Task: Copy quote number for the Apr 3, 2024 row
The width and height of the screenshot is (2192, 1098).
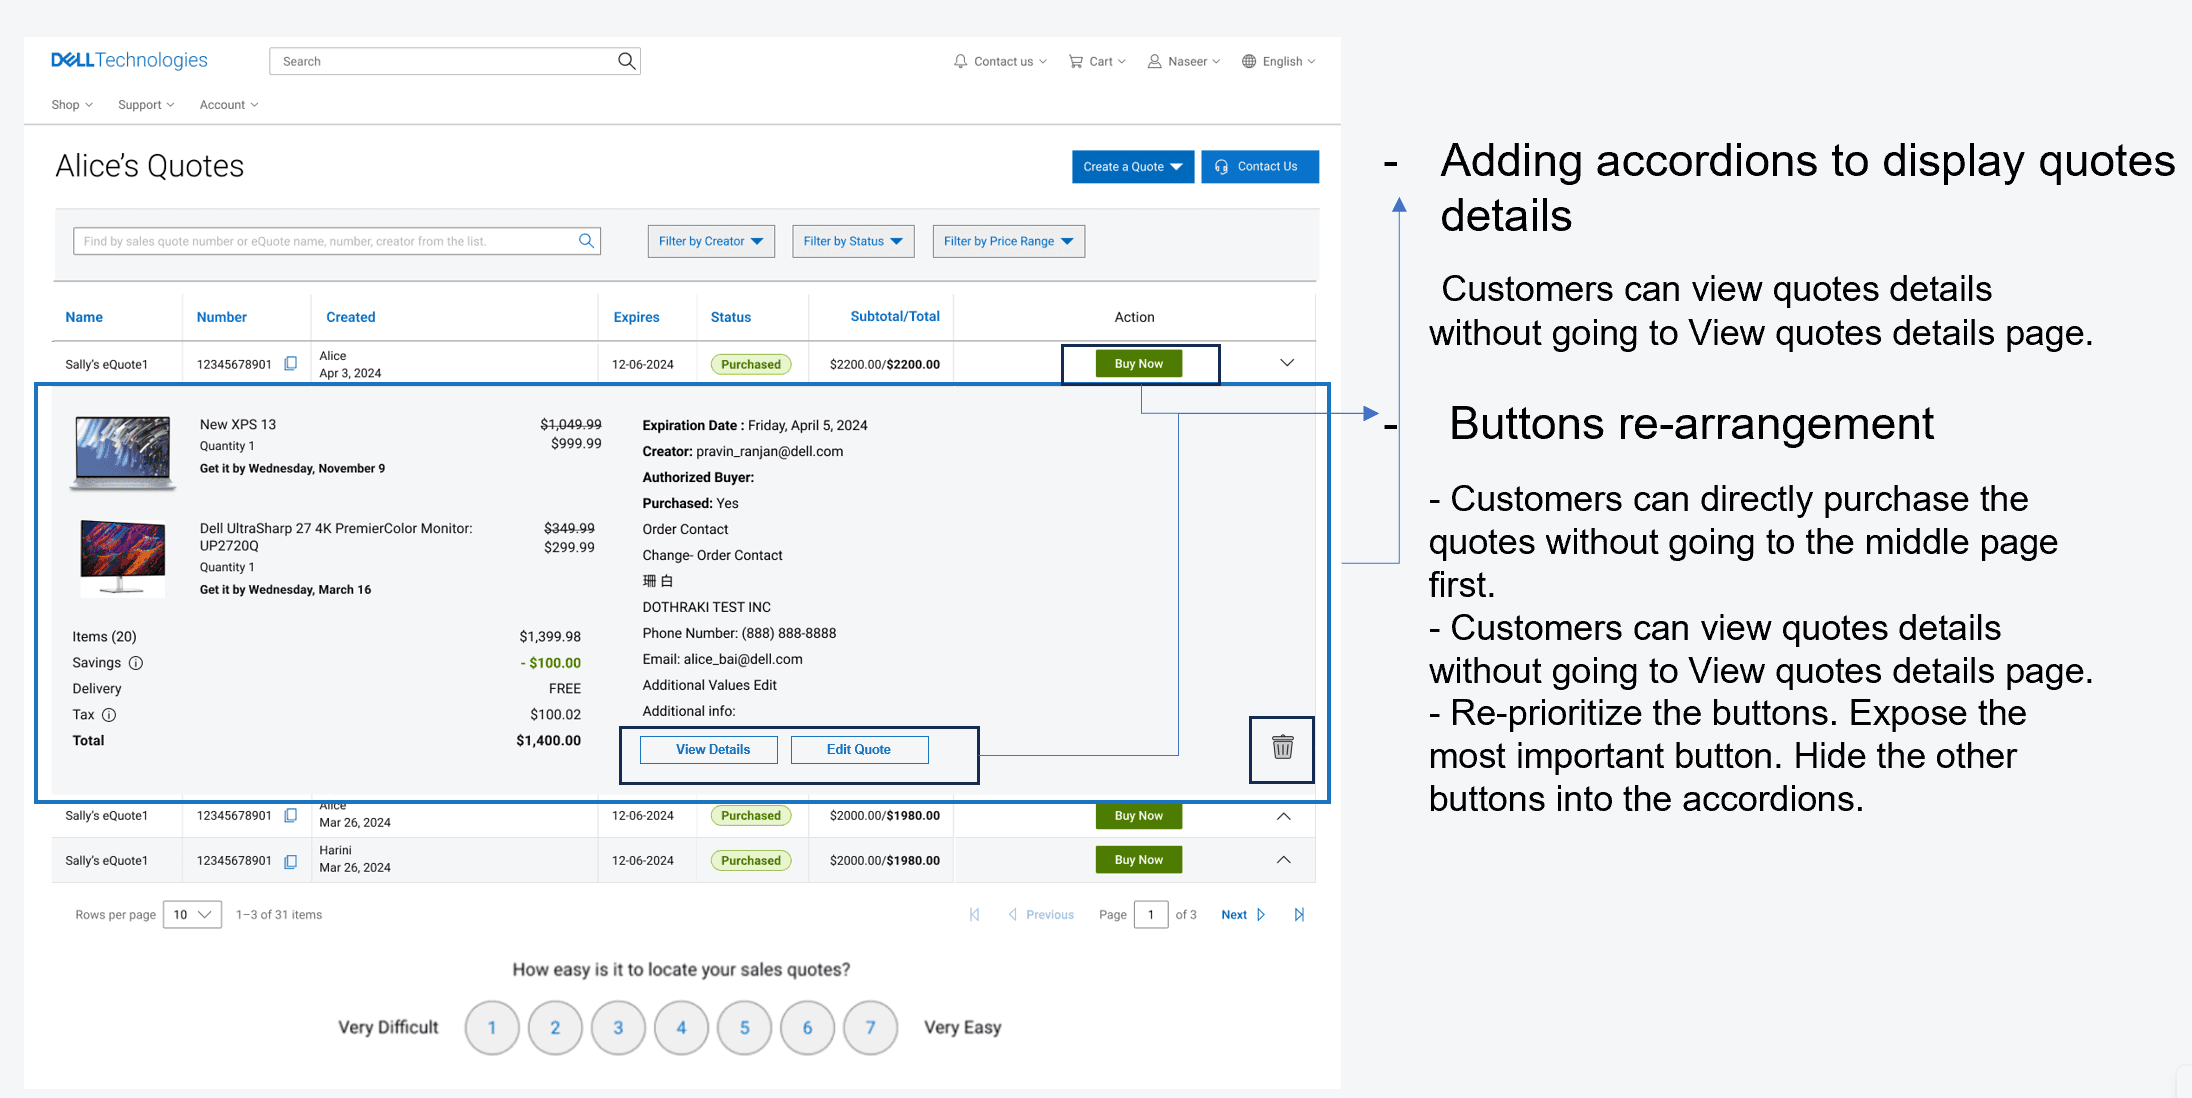Action: (290, 364)
